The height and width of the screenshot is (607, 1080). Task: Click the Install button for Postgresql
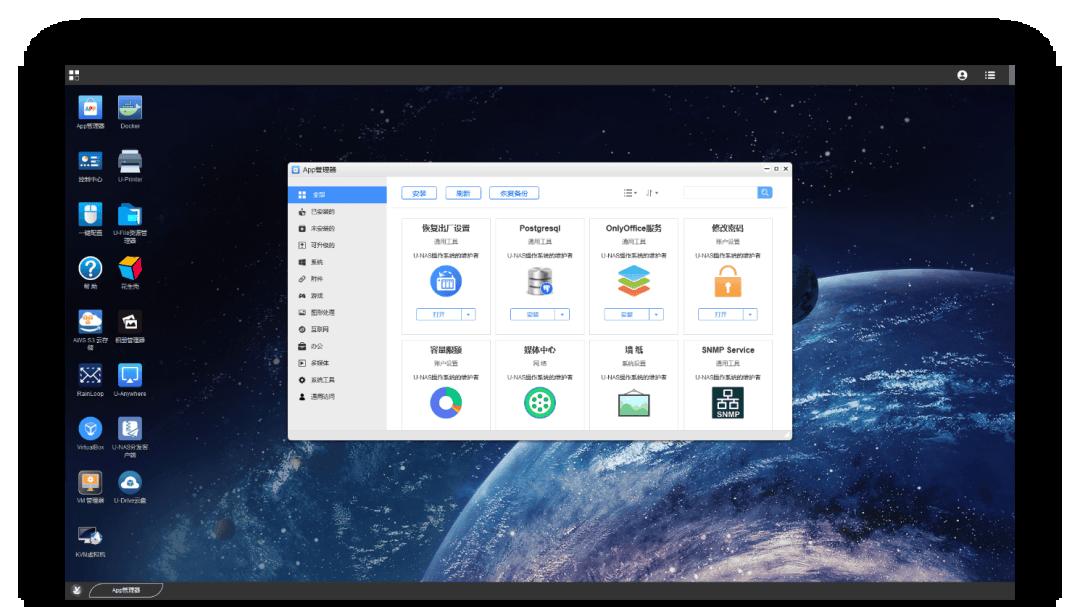(x=532, y=315)
